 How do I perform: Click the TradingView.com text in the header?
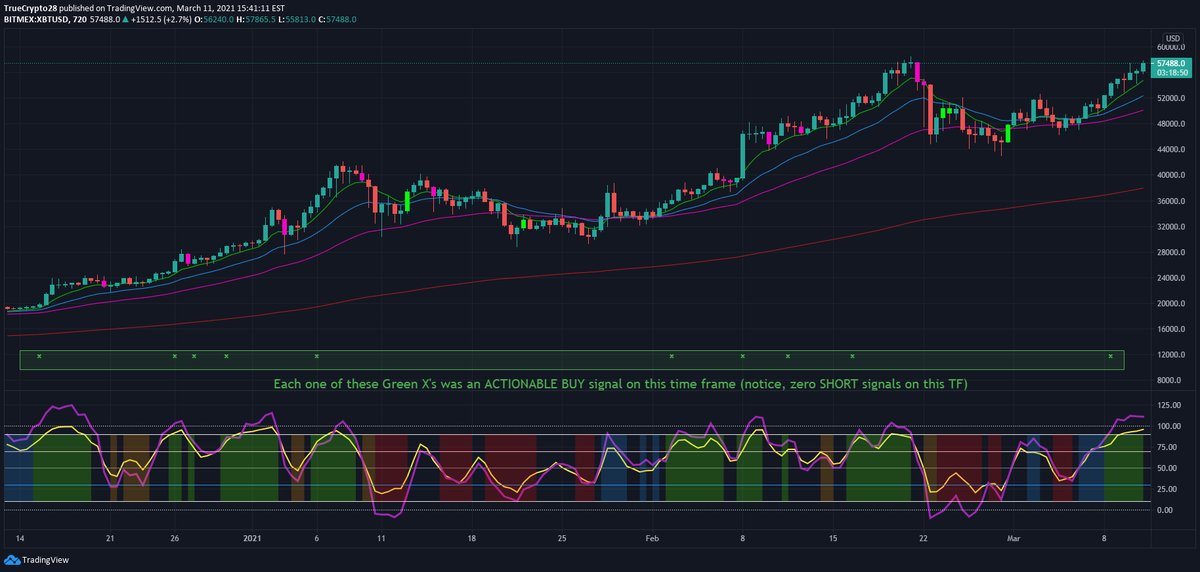tap(140, 7)
